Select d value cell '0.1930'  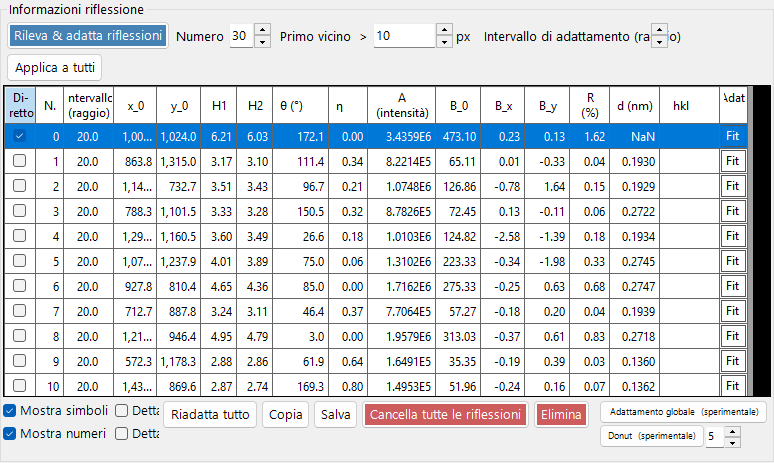point(634,161)
